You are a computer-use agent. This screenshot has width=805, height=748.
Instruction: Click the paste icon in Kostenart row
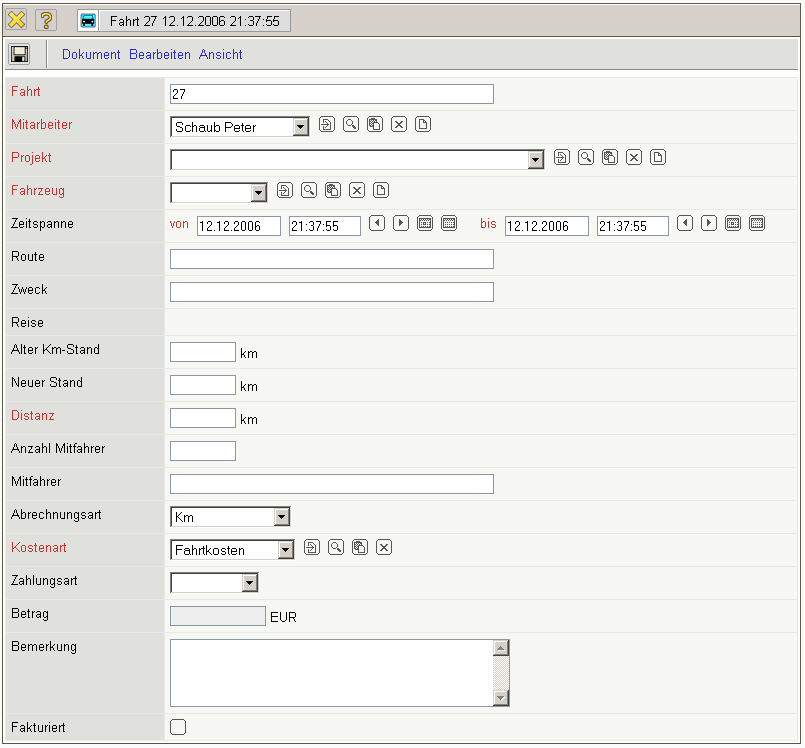[x=360, y=548]
